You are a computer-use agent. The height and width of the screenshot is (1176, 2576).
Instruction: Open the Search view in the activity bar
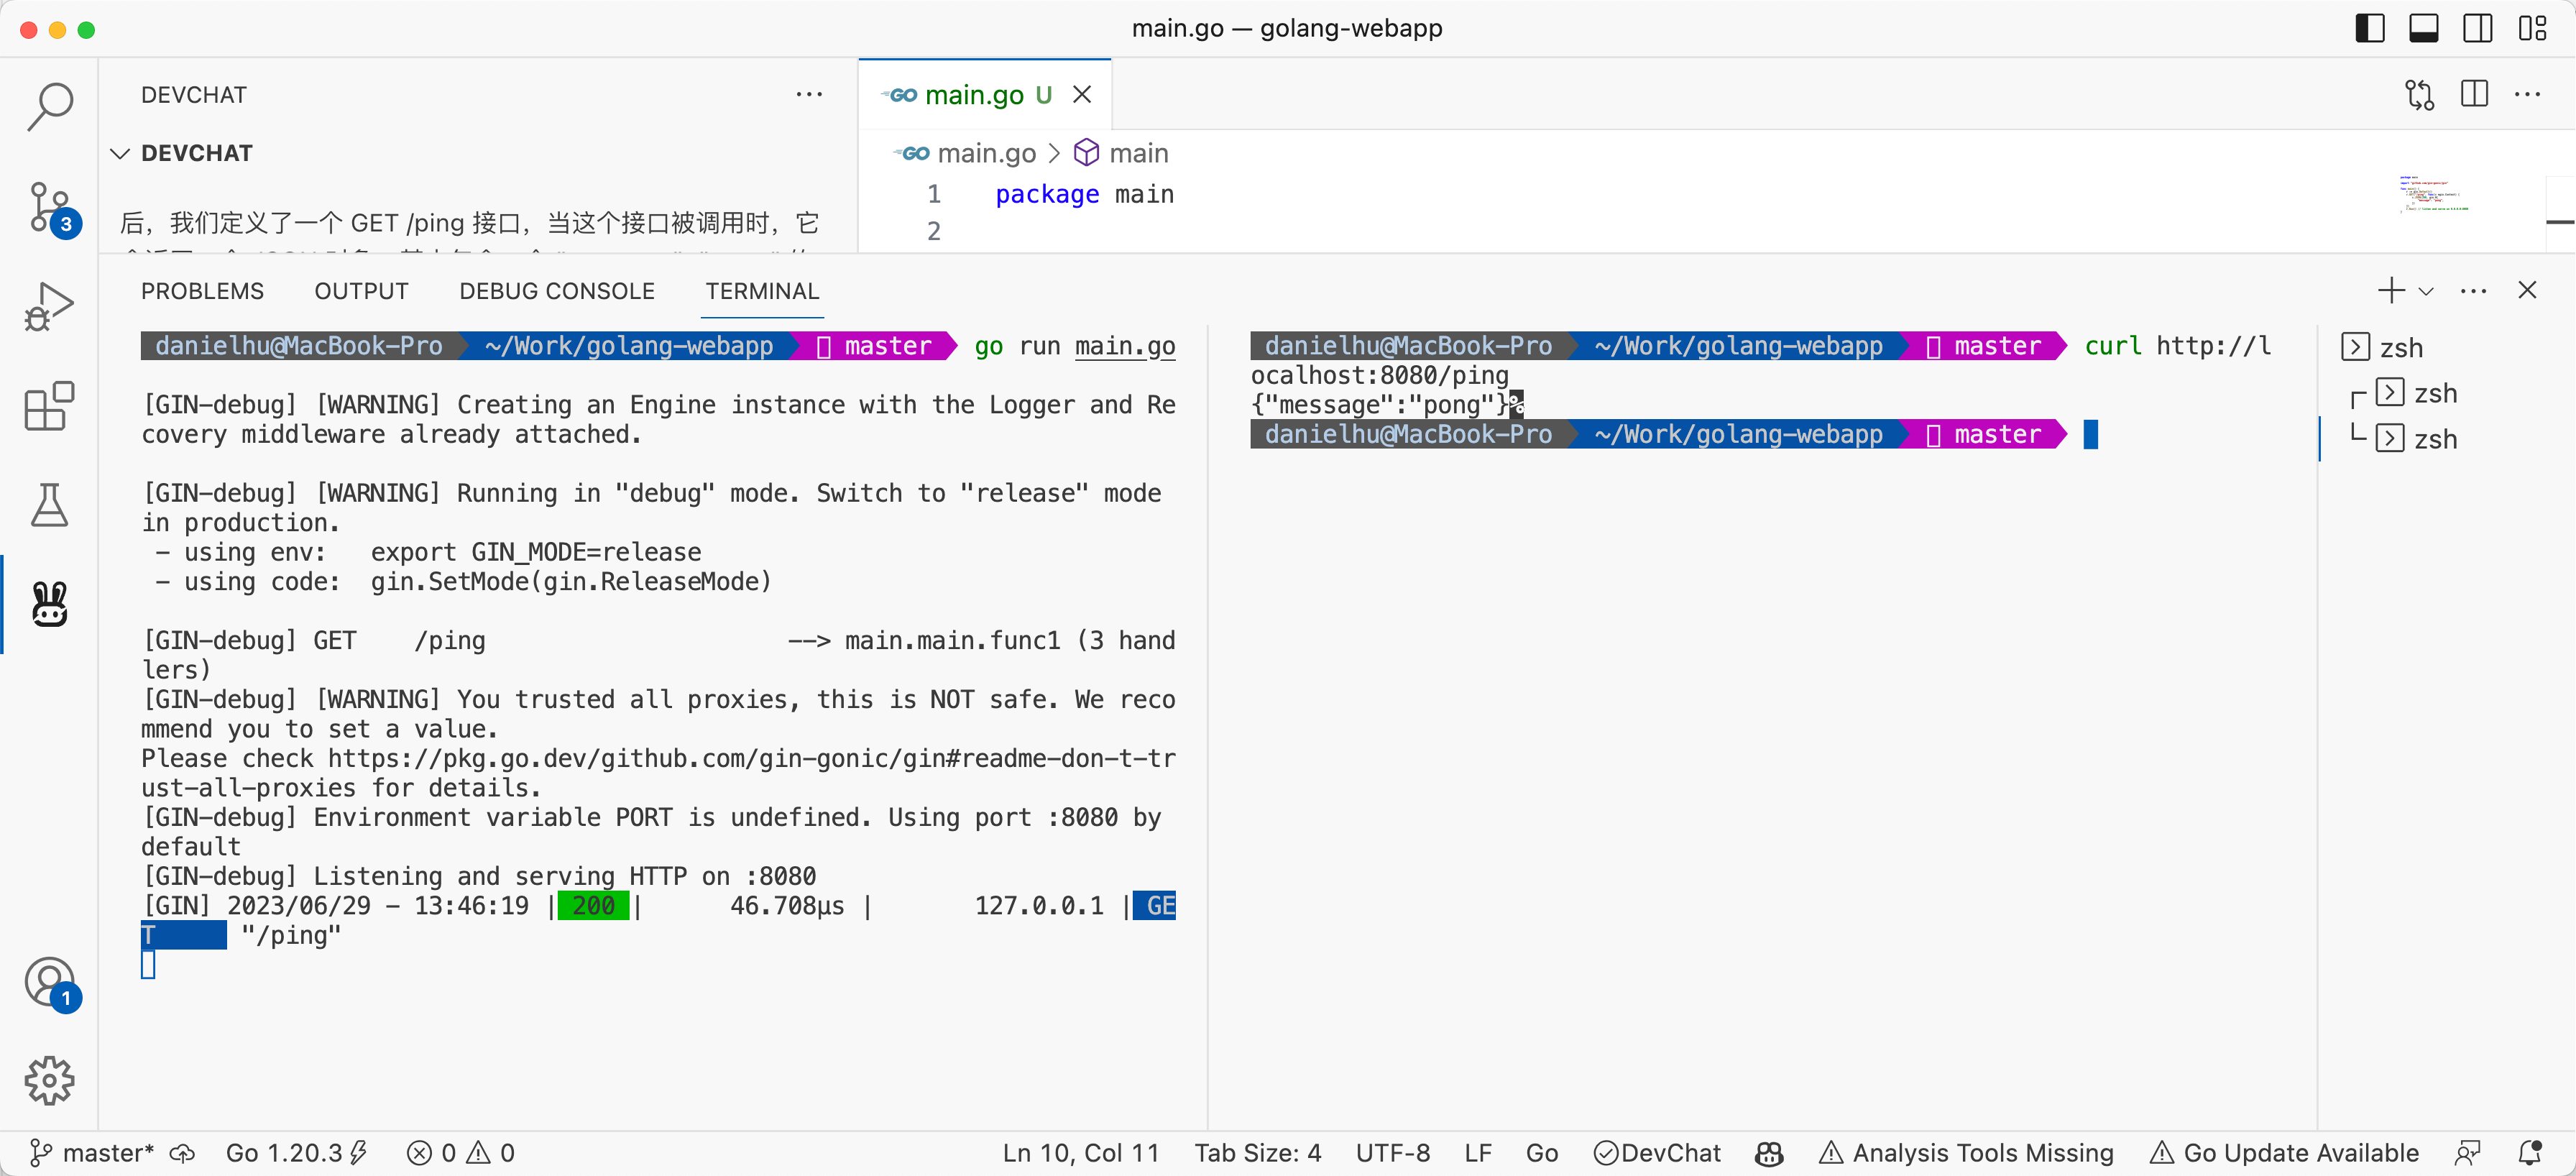[49, 105]
